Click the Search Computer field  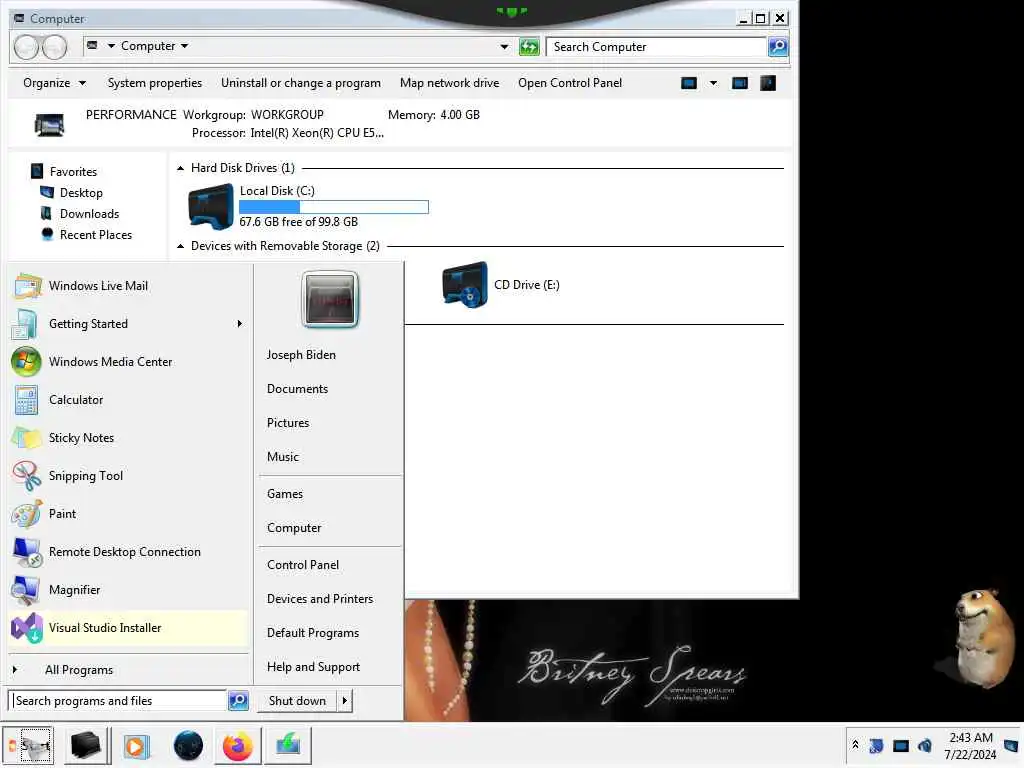click(656, 46)
